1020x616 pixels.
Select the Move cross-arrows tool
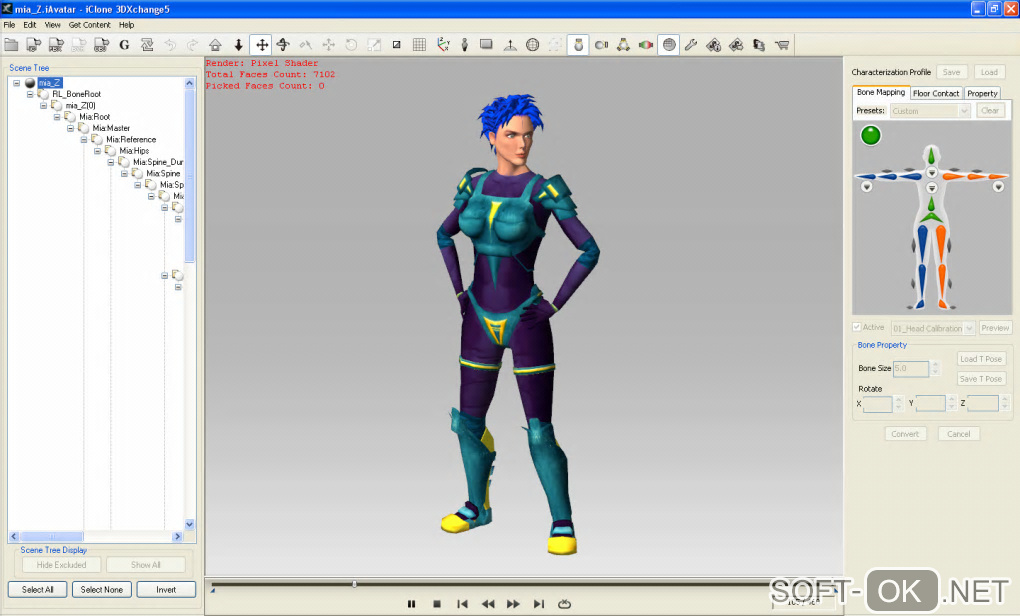tap(262, 45)
